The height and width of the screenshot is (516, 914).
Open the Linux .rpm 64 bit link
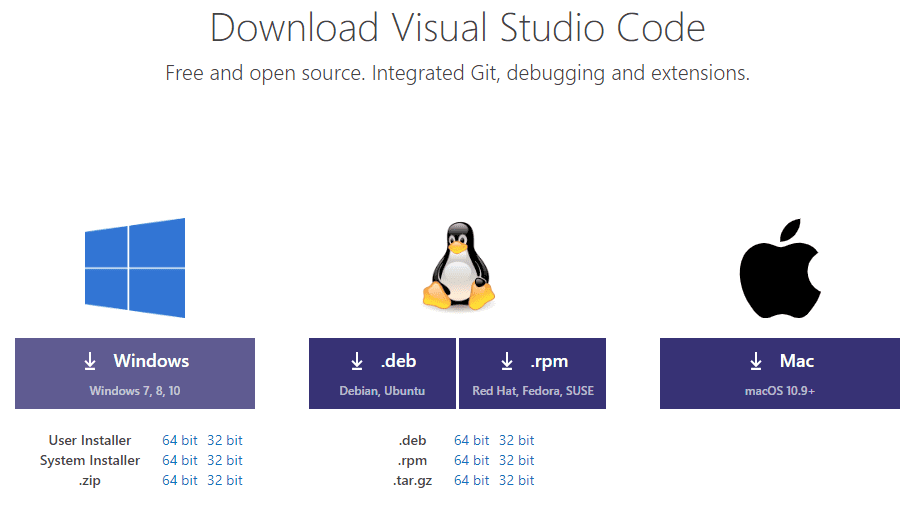(x=471, y=460)
